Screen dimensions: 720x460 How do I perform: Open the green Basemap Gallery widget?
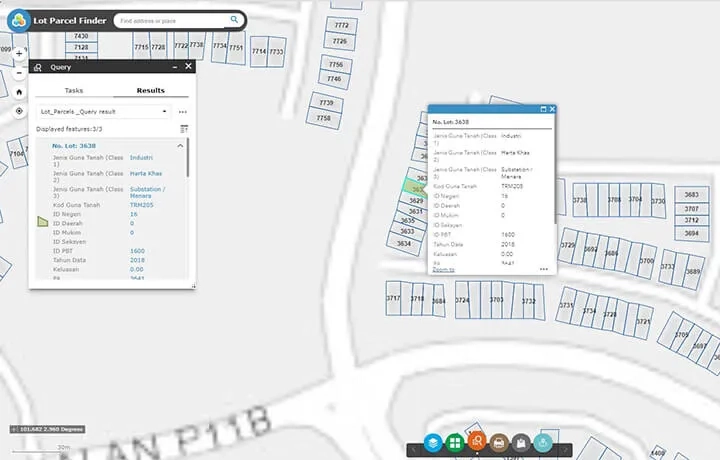tap(455, 441)
